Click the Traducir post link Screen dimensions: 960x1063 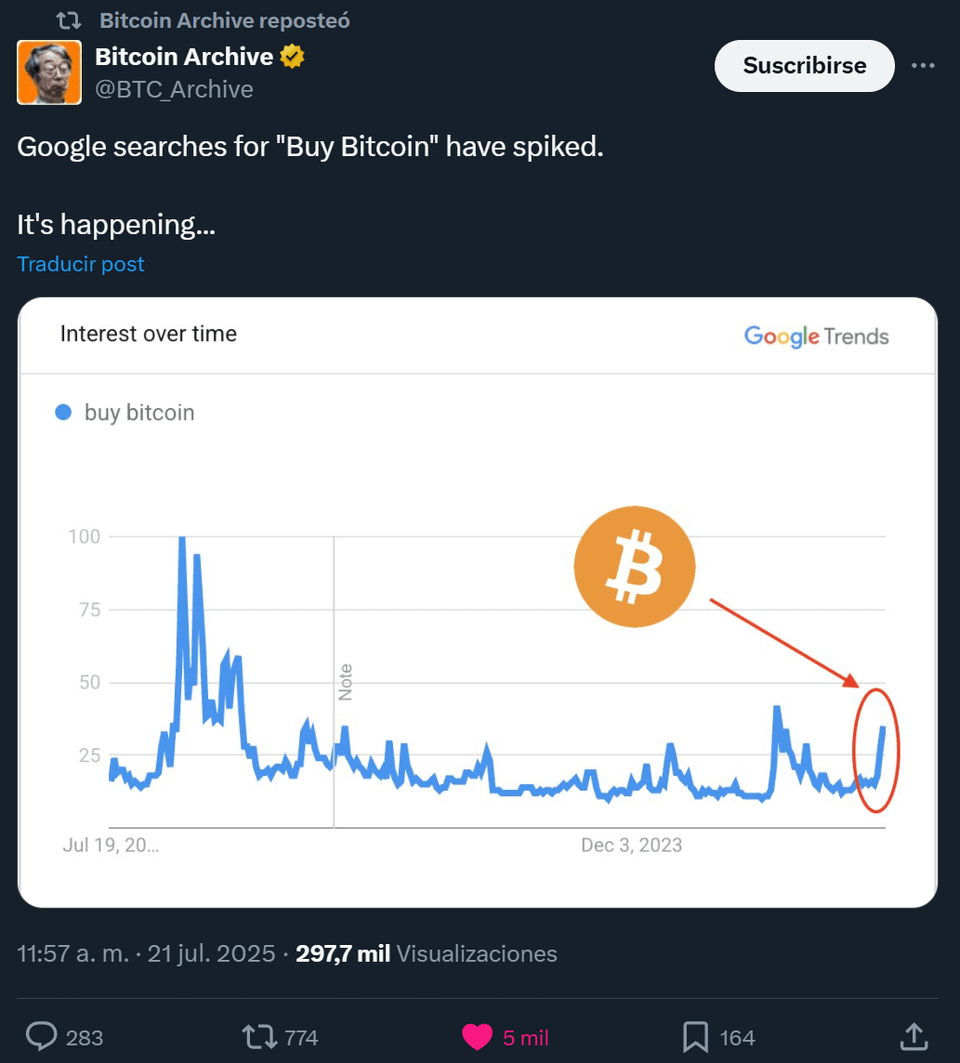81,264
